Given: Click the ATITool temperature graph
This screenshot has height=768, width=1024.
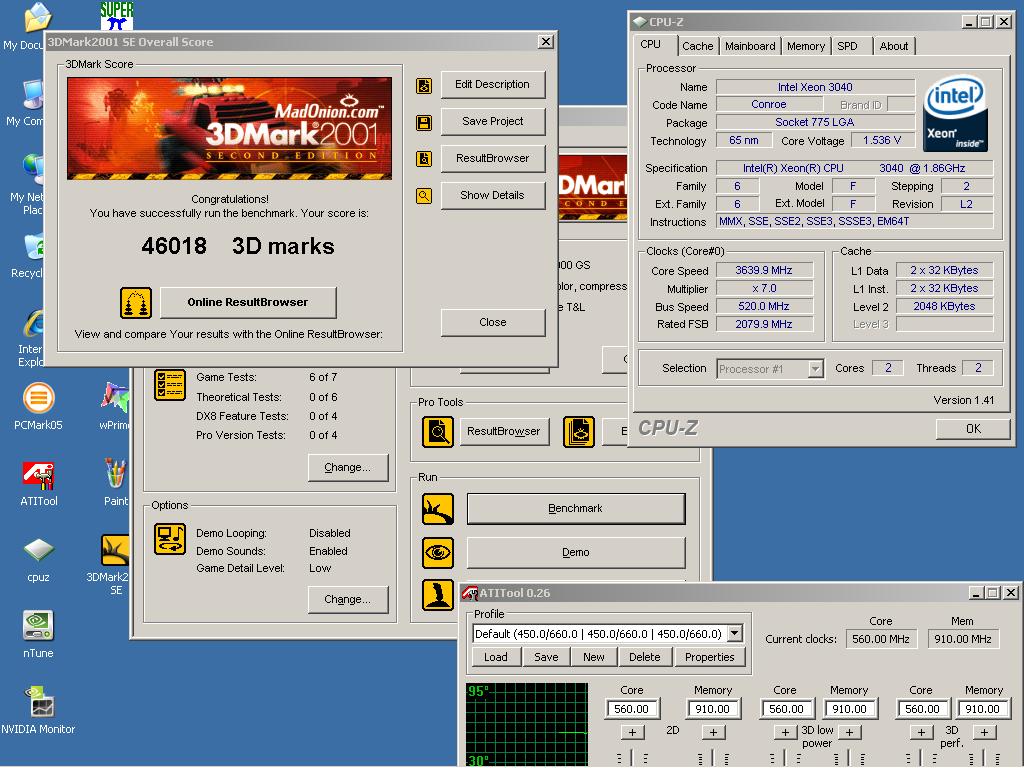Looking at the screenshot, I should tap(527, 726).
